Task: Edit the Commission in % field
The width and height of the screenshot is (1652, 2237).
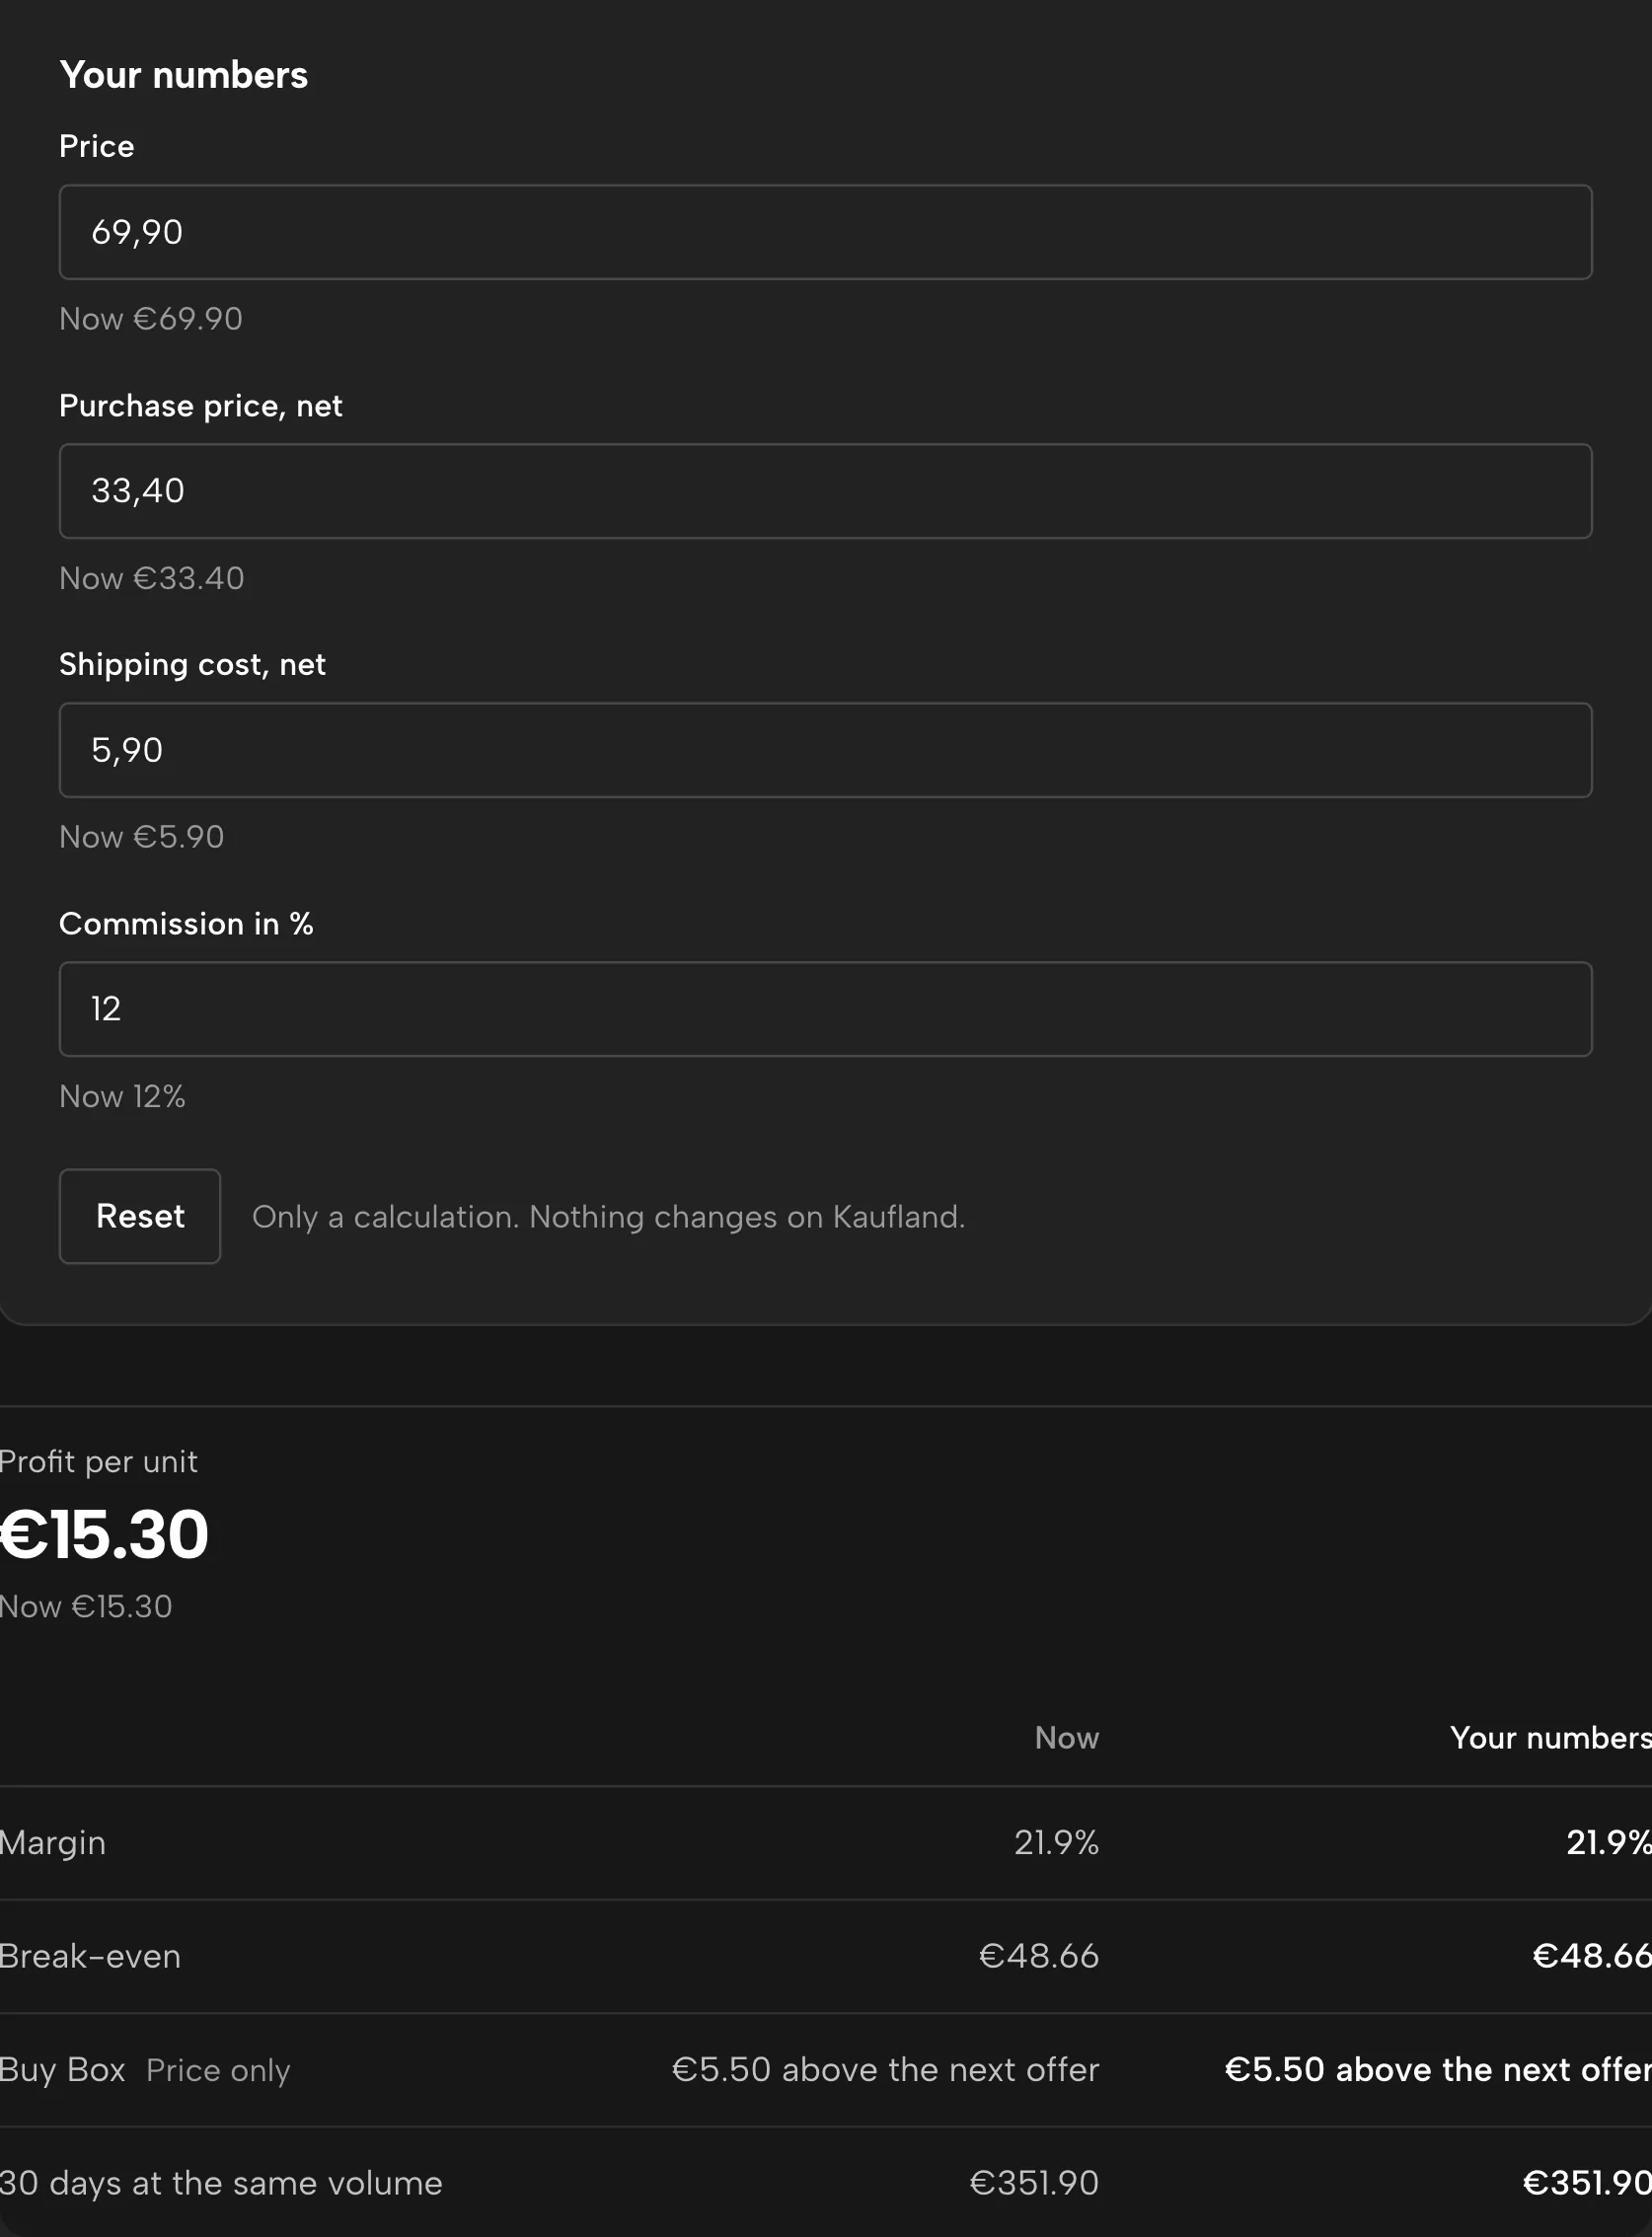Action: (x=825, y=1009)
